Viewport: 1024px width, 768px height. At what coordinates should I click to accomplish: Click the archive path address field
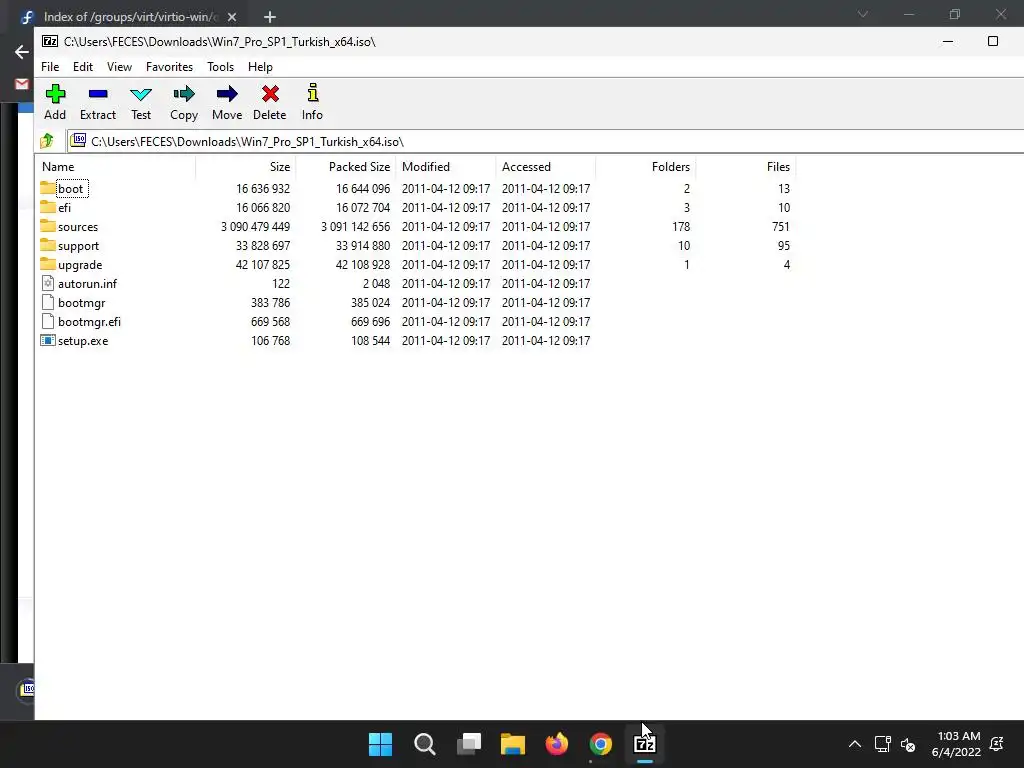[545, 142]
